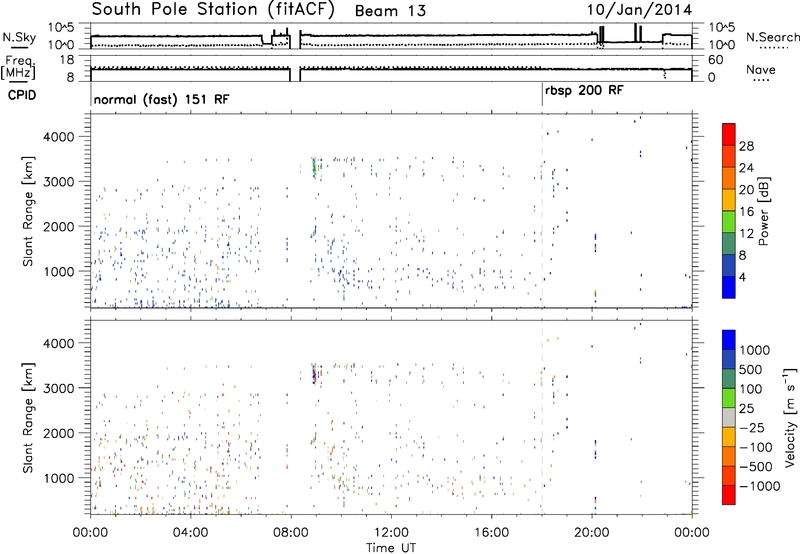Click the 'N.Search' legend label
The height and width of the screenshot is (554, 800).
772,37
